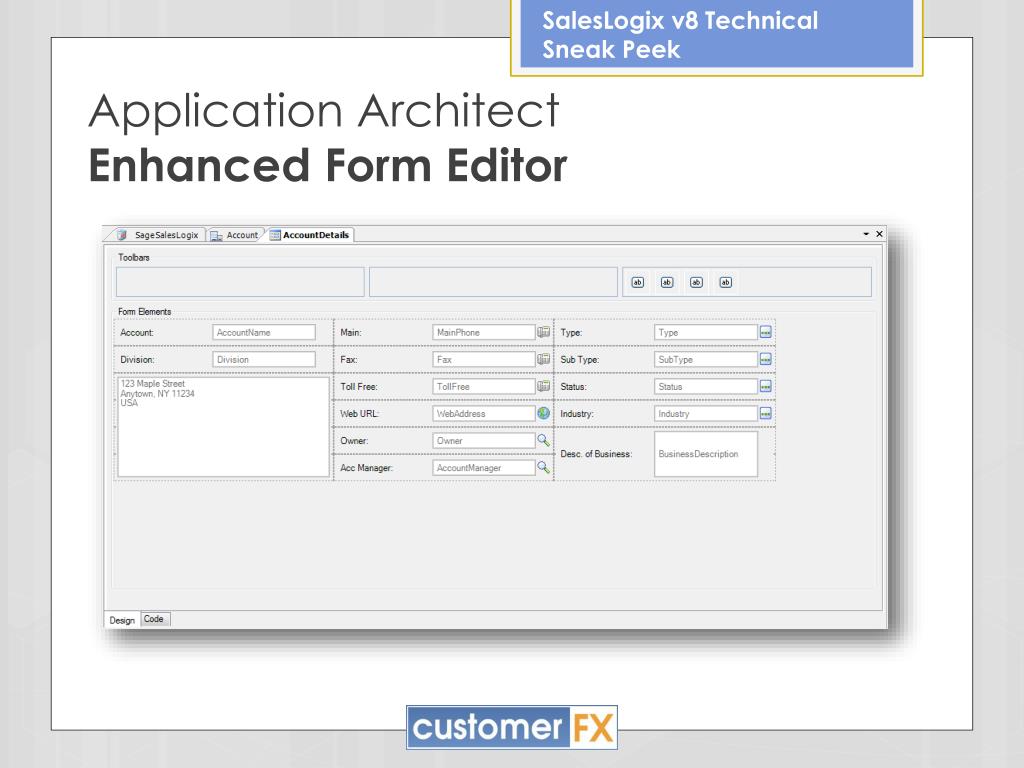Select the 'Owner:' label

pos(354,441)
